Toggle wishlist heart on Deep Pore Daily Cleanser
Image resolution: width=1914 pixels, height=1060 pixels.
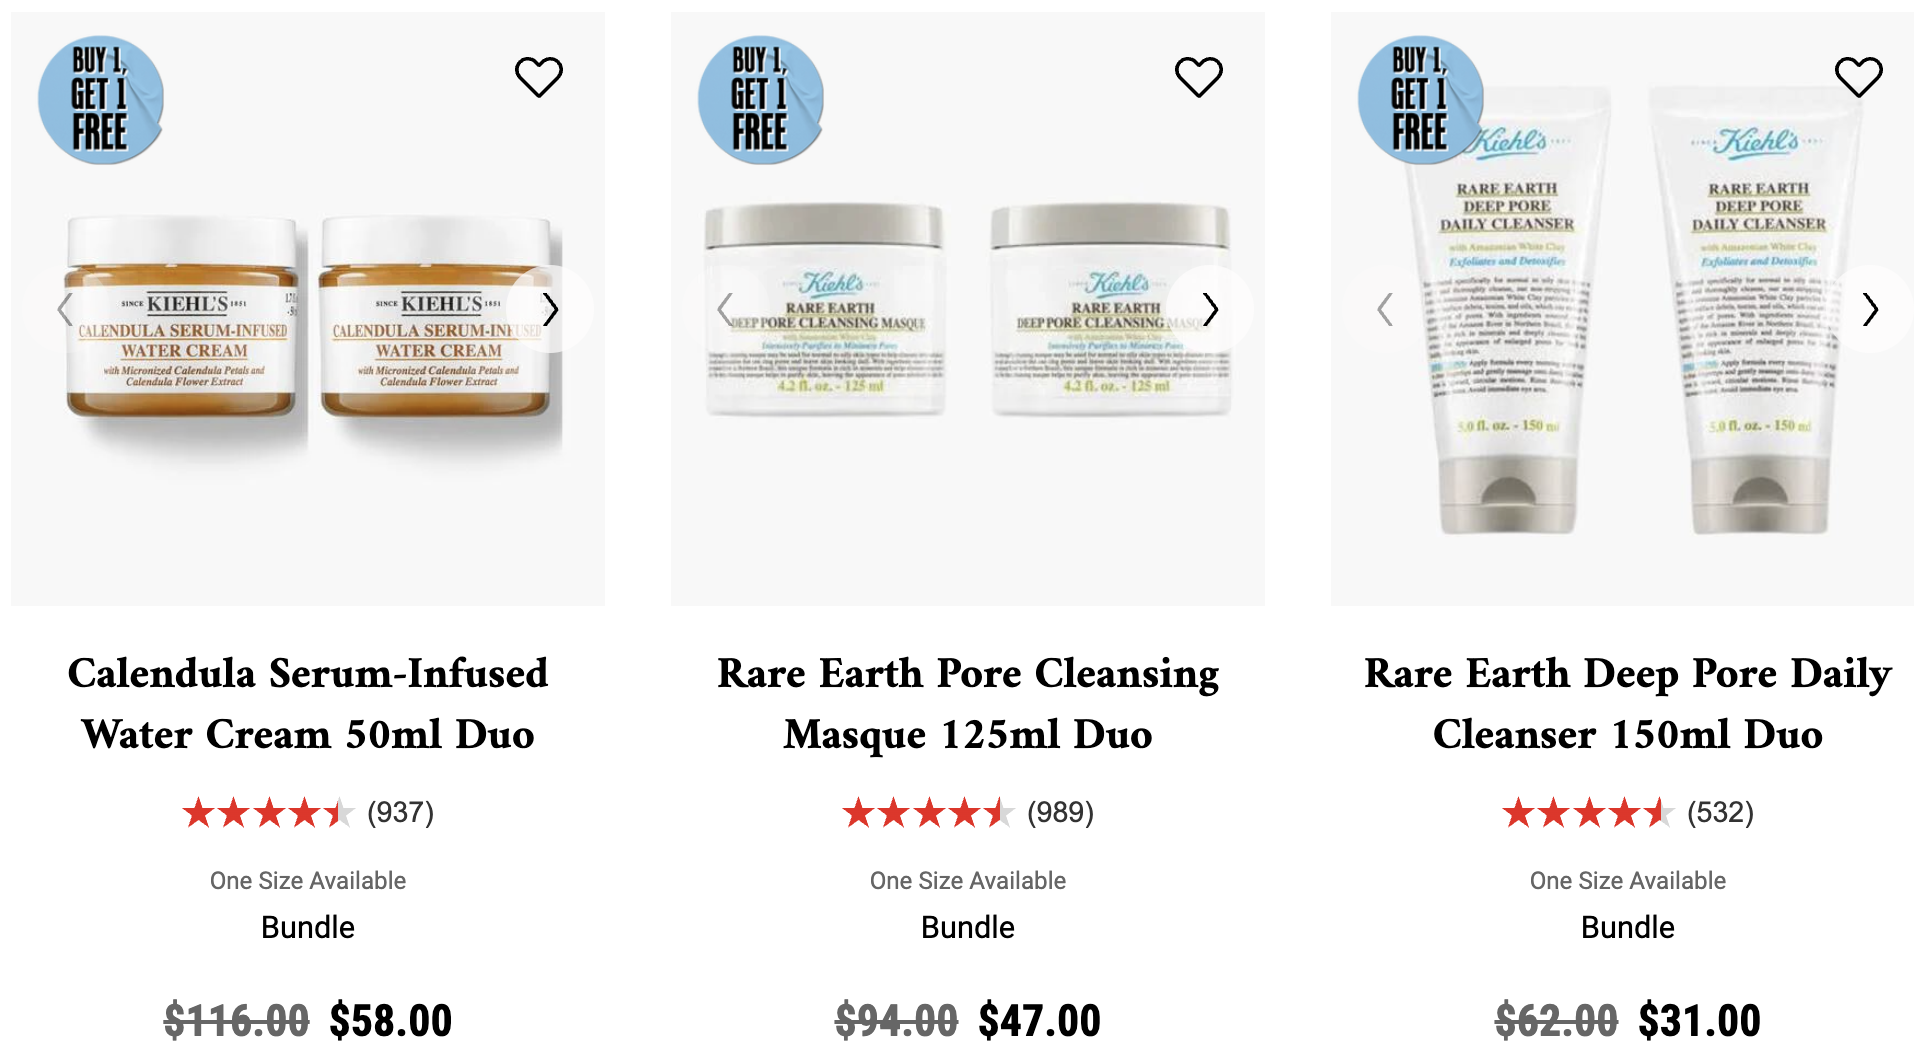pos(1859,77)
